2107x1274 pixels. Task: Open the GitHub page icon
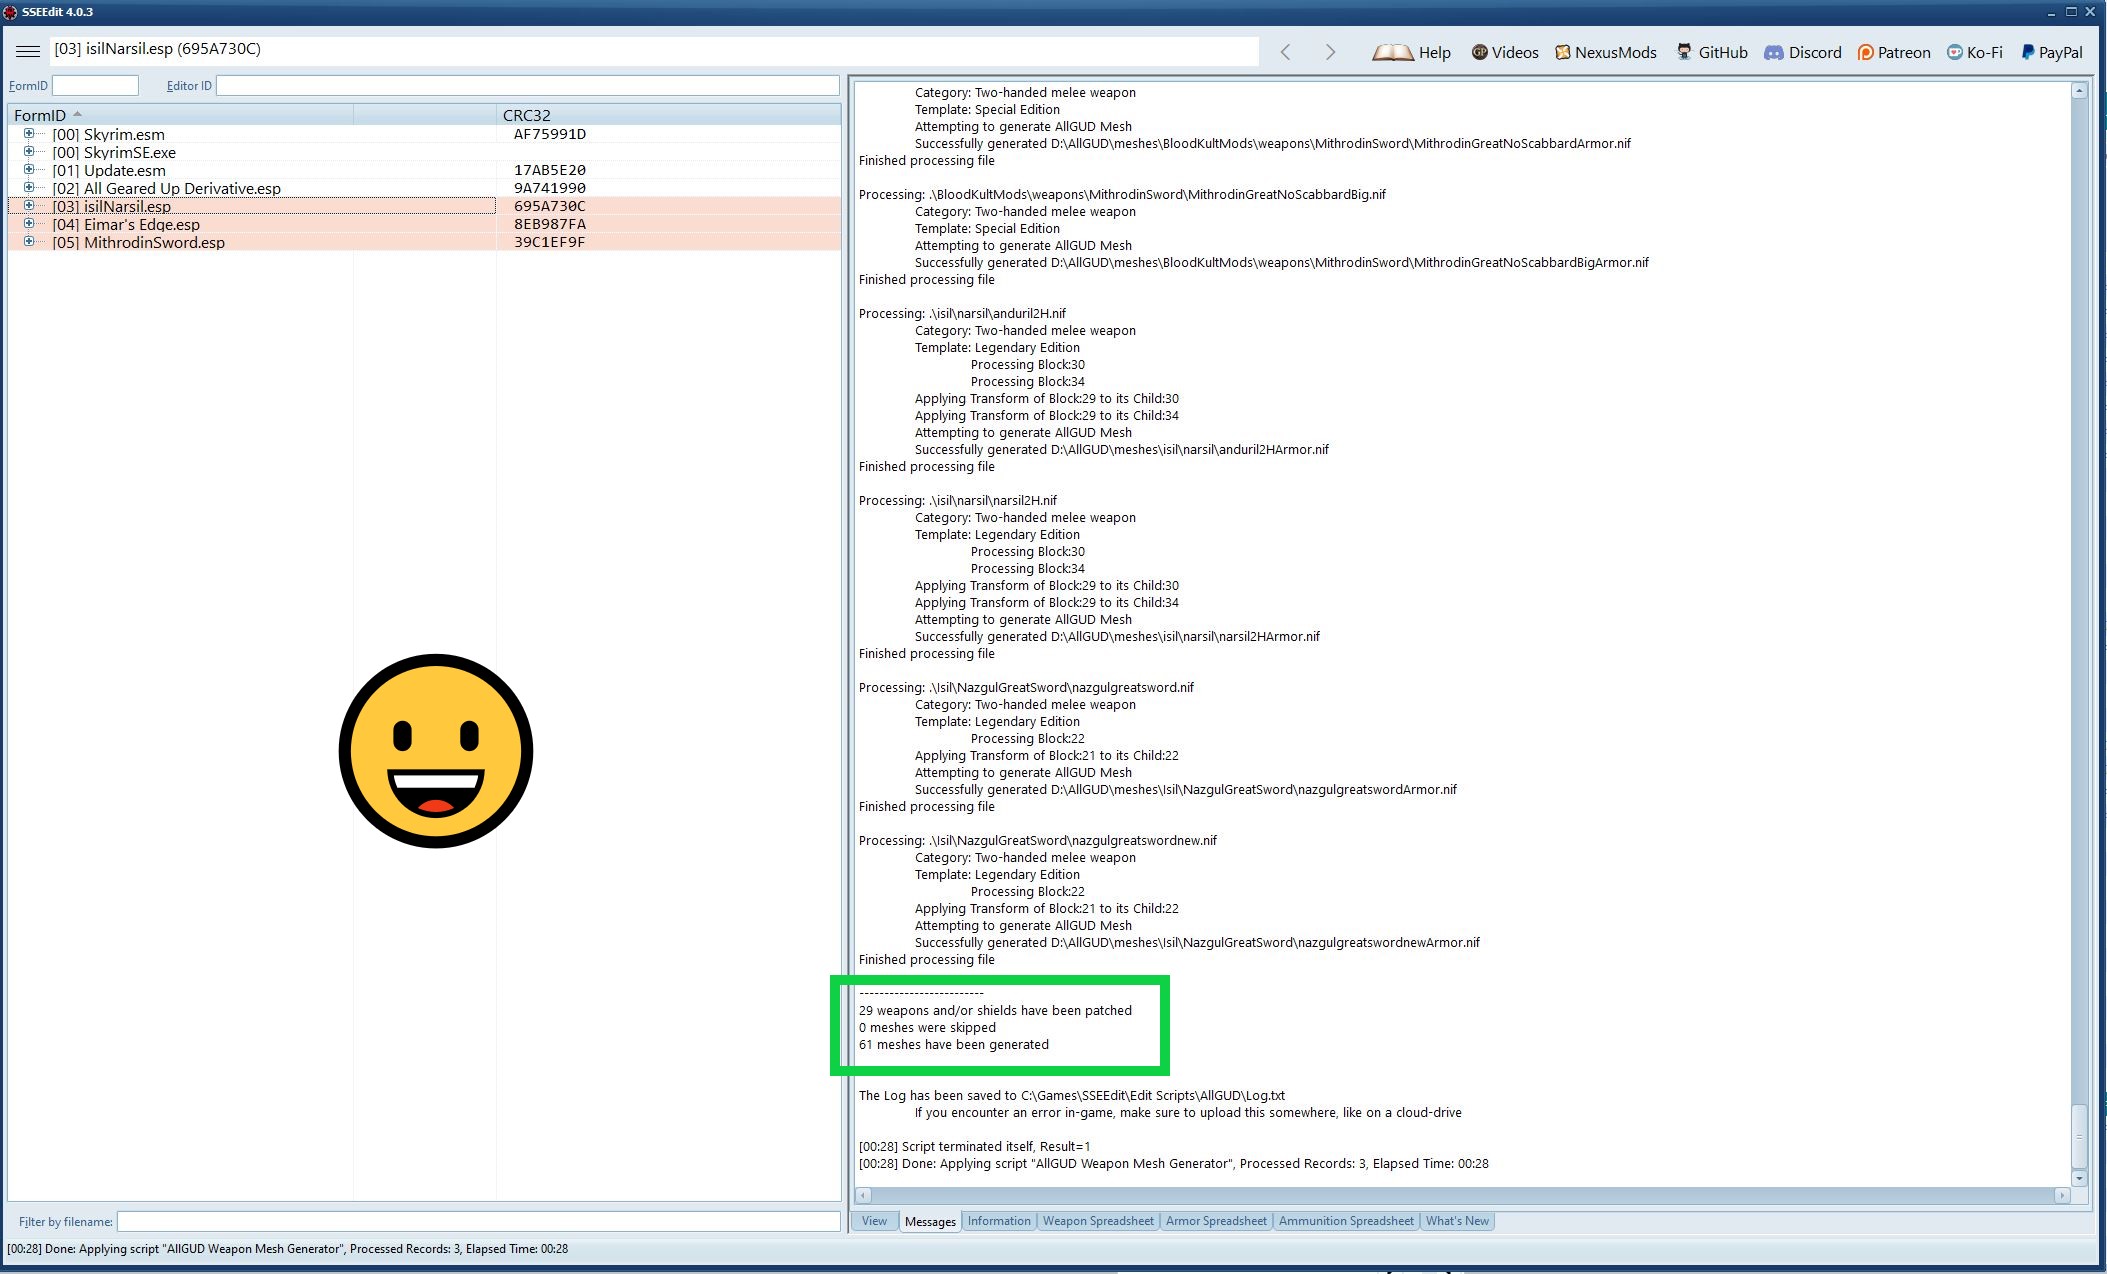click(x=1685, y=52)
